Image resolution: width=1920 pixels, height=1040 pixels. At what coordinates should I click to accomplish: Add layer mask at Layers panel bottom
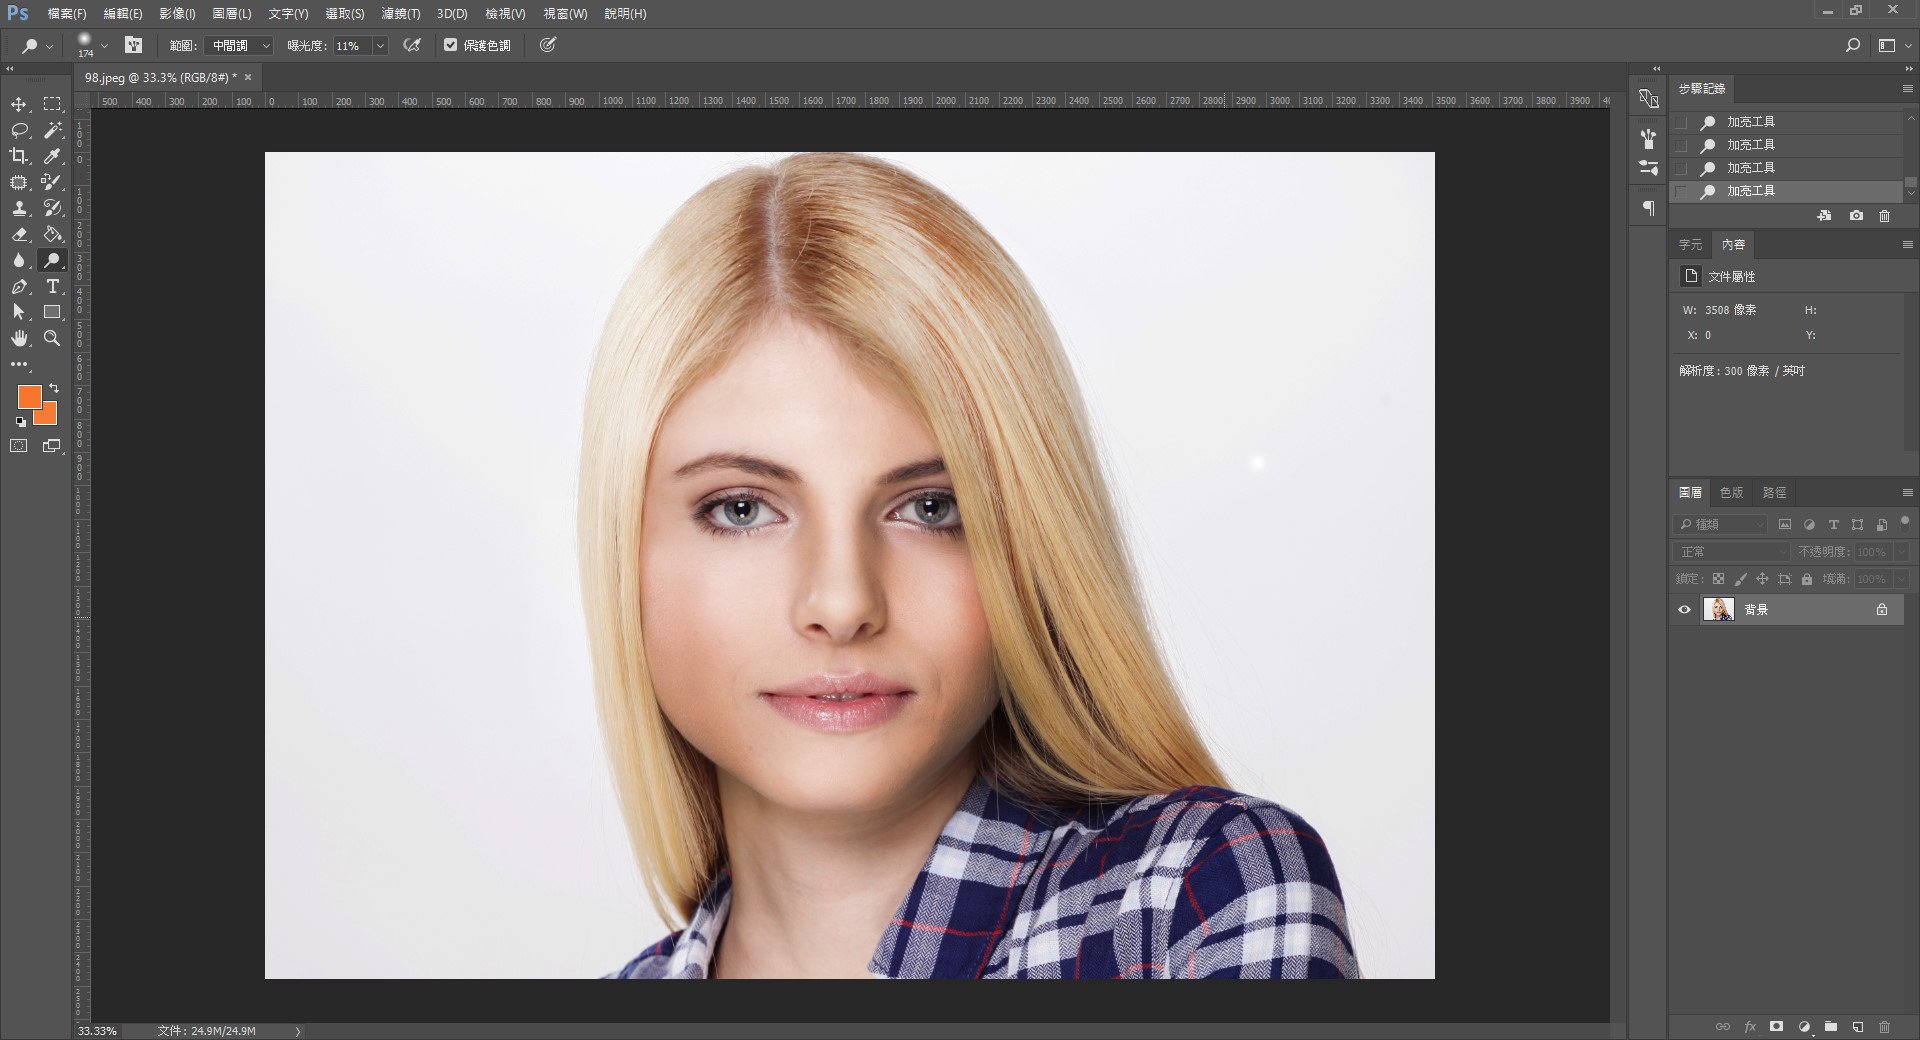pyautogui.click(x=1776, y=1026)
